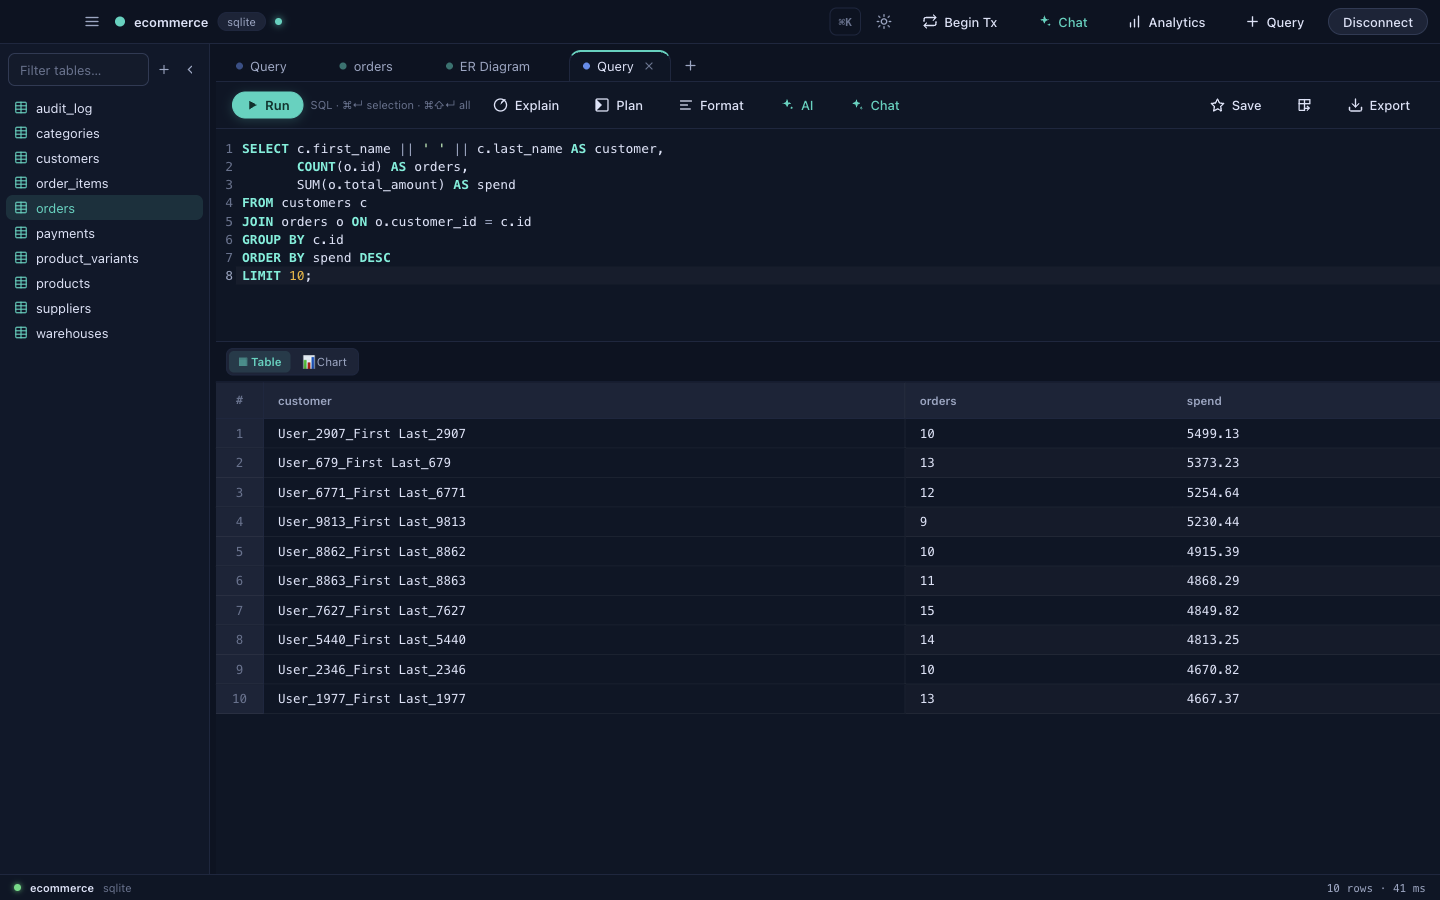Click Explain in query toolbar

tap(526, 105)
